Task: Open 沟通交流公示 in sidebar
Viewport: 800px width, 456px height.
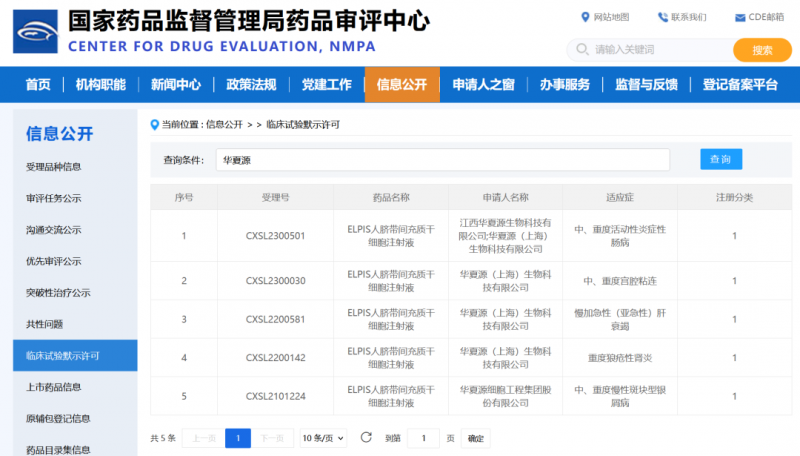Action: pos(54,230)
